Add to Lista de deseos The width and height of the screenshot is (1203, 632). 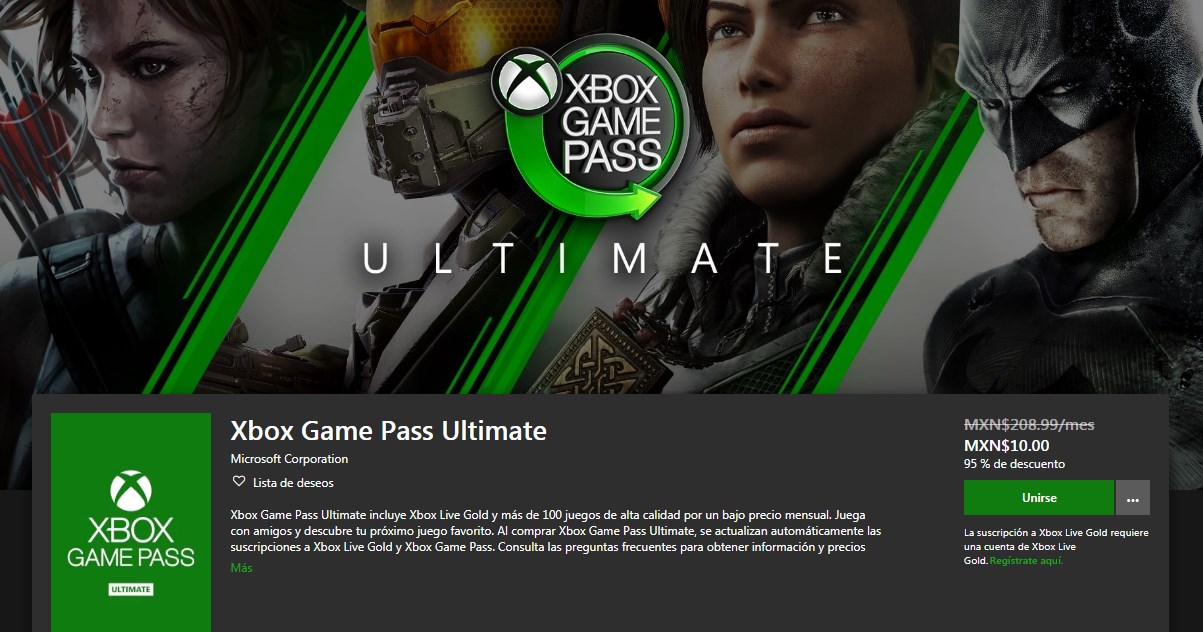click(294, 482)
